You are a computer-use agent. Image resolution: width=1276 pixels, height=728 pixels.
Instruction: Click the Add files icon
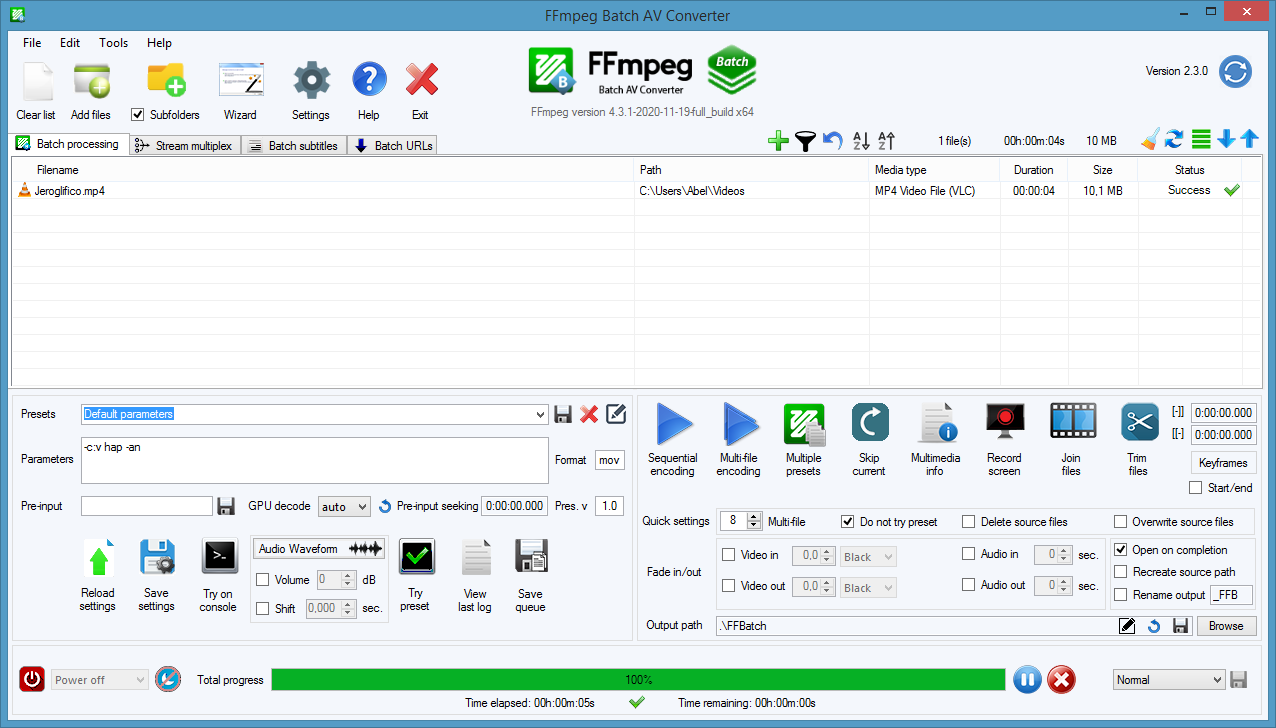click(91, 80)
